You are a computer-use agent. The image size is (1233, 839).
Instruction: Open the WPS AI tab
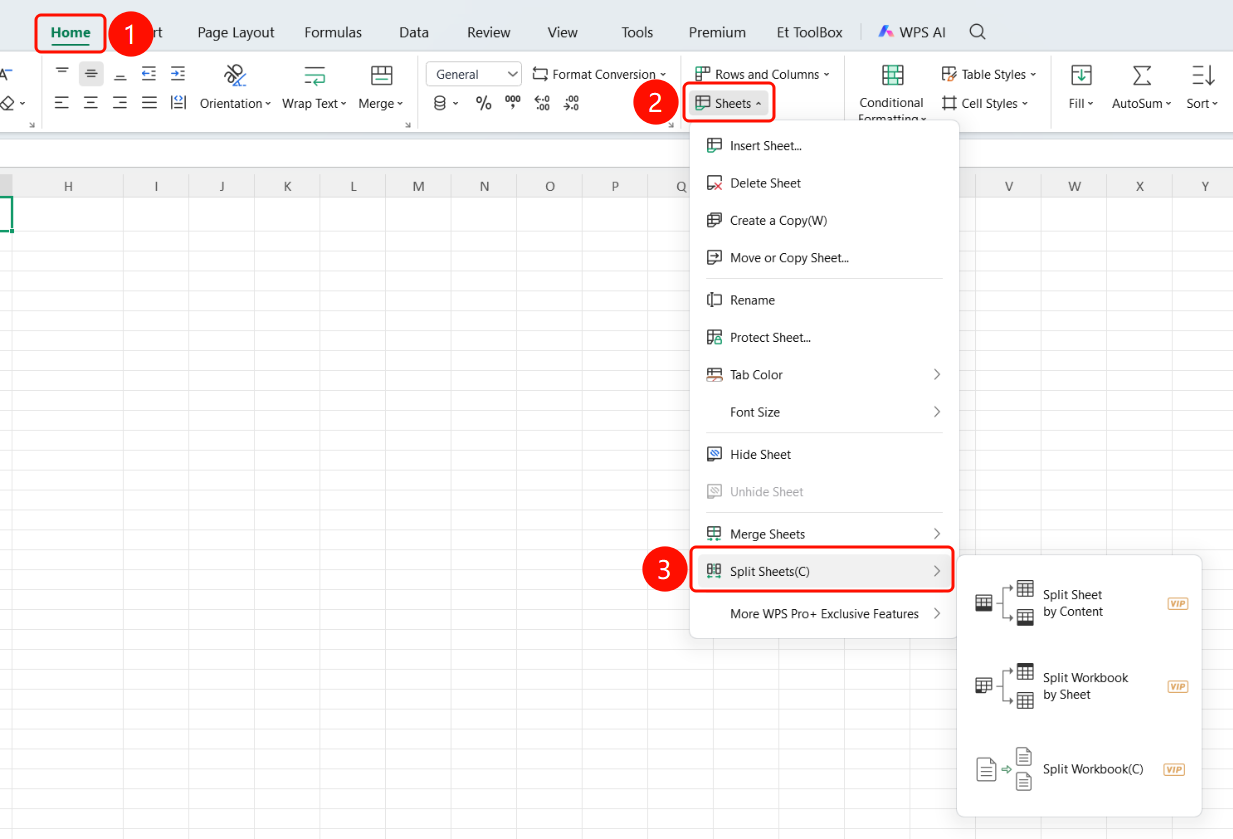pos(912,32)
